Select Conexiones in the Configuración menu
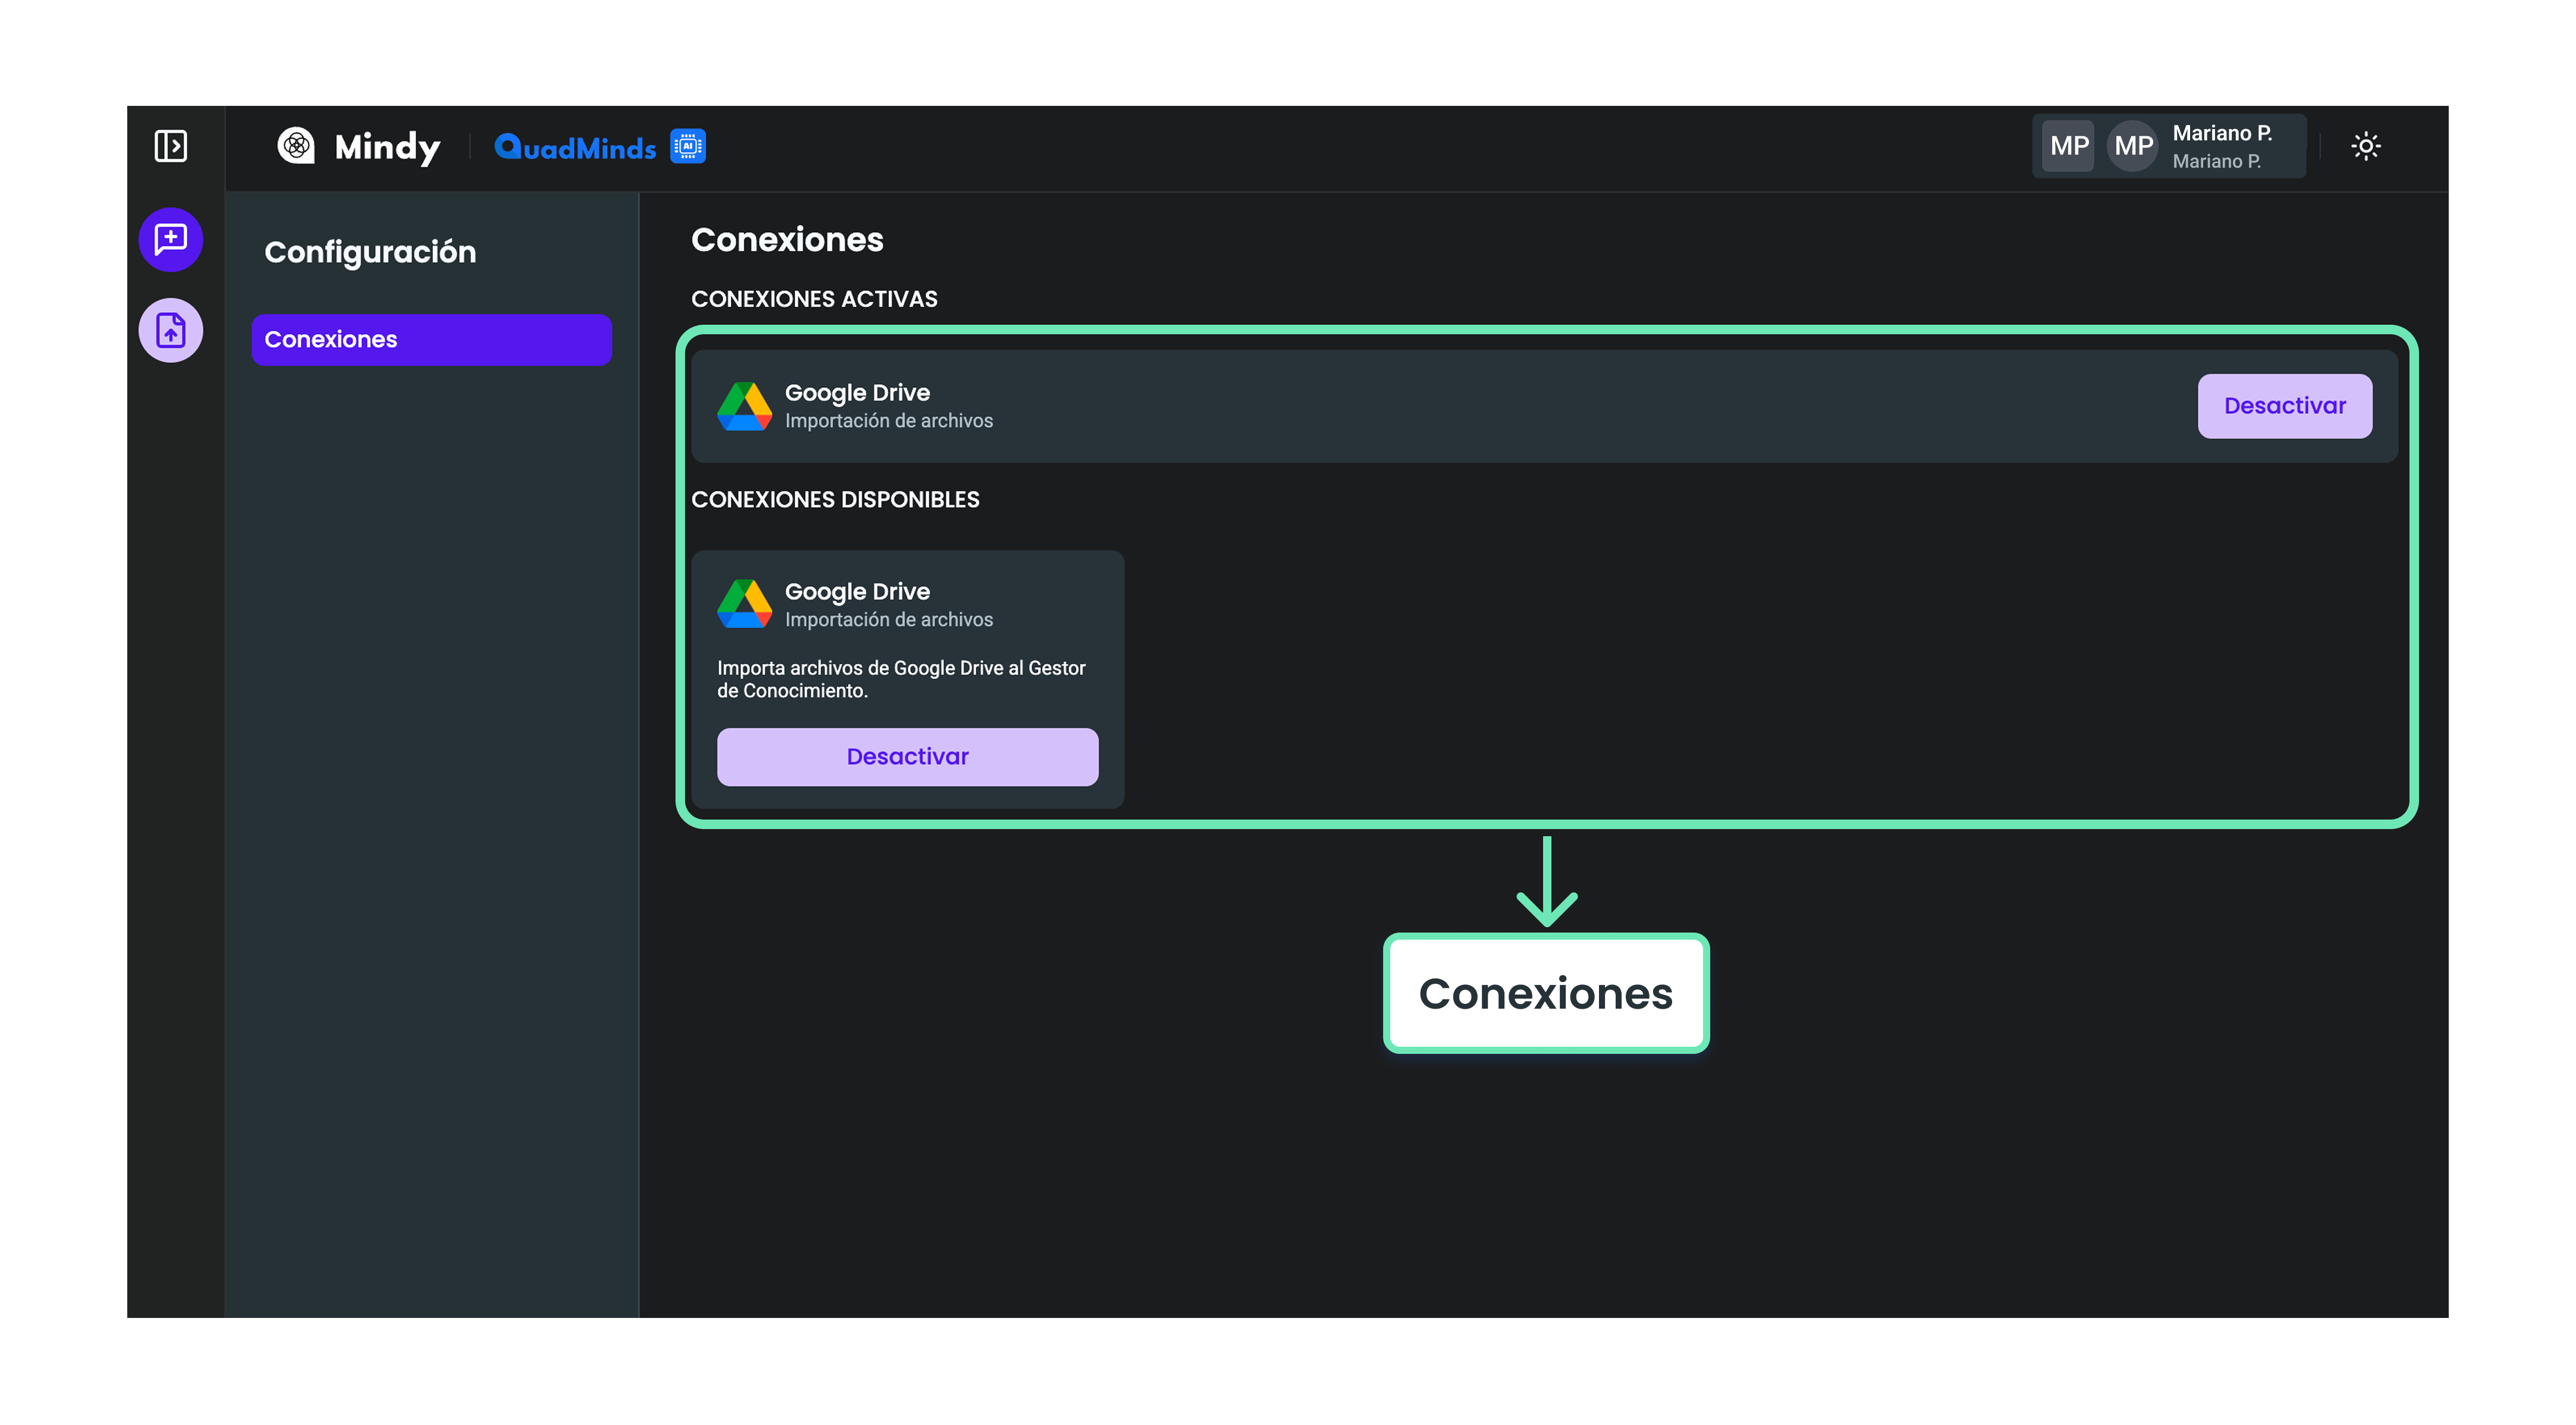Viewport: 2576px width, 1425px height. coord(431,340)
